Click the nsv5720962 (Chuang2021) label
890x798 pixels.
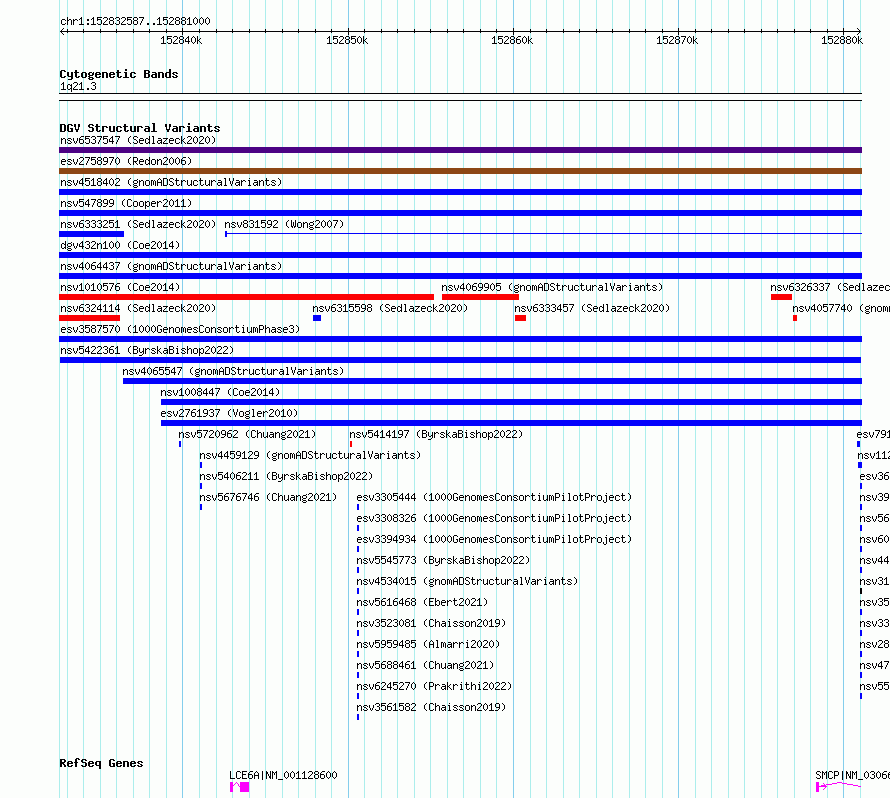click(247, 434)
